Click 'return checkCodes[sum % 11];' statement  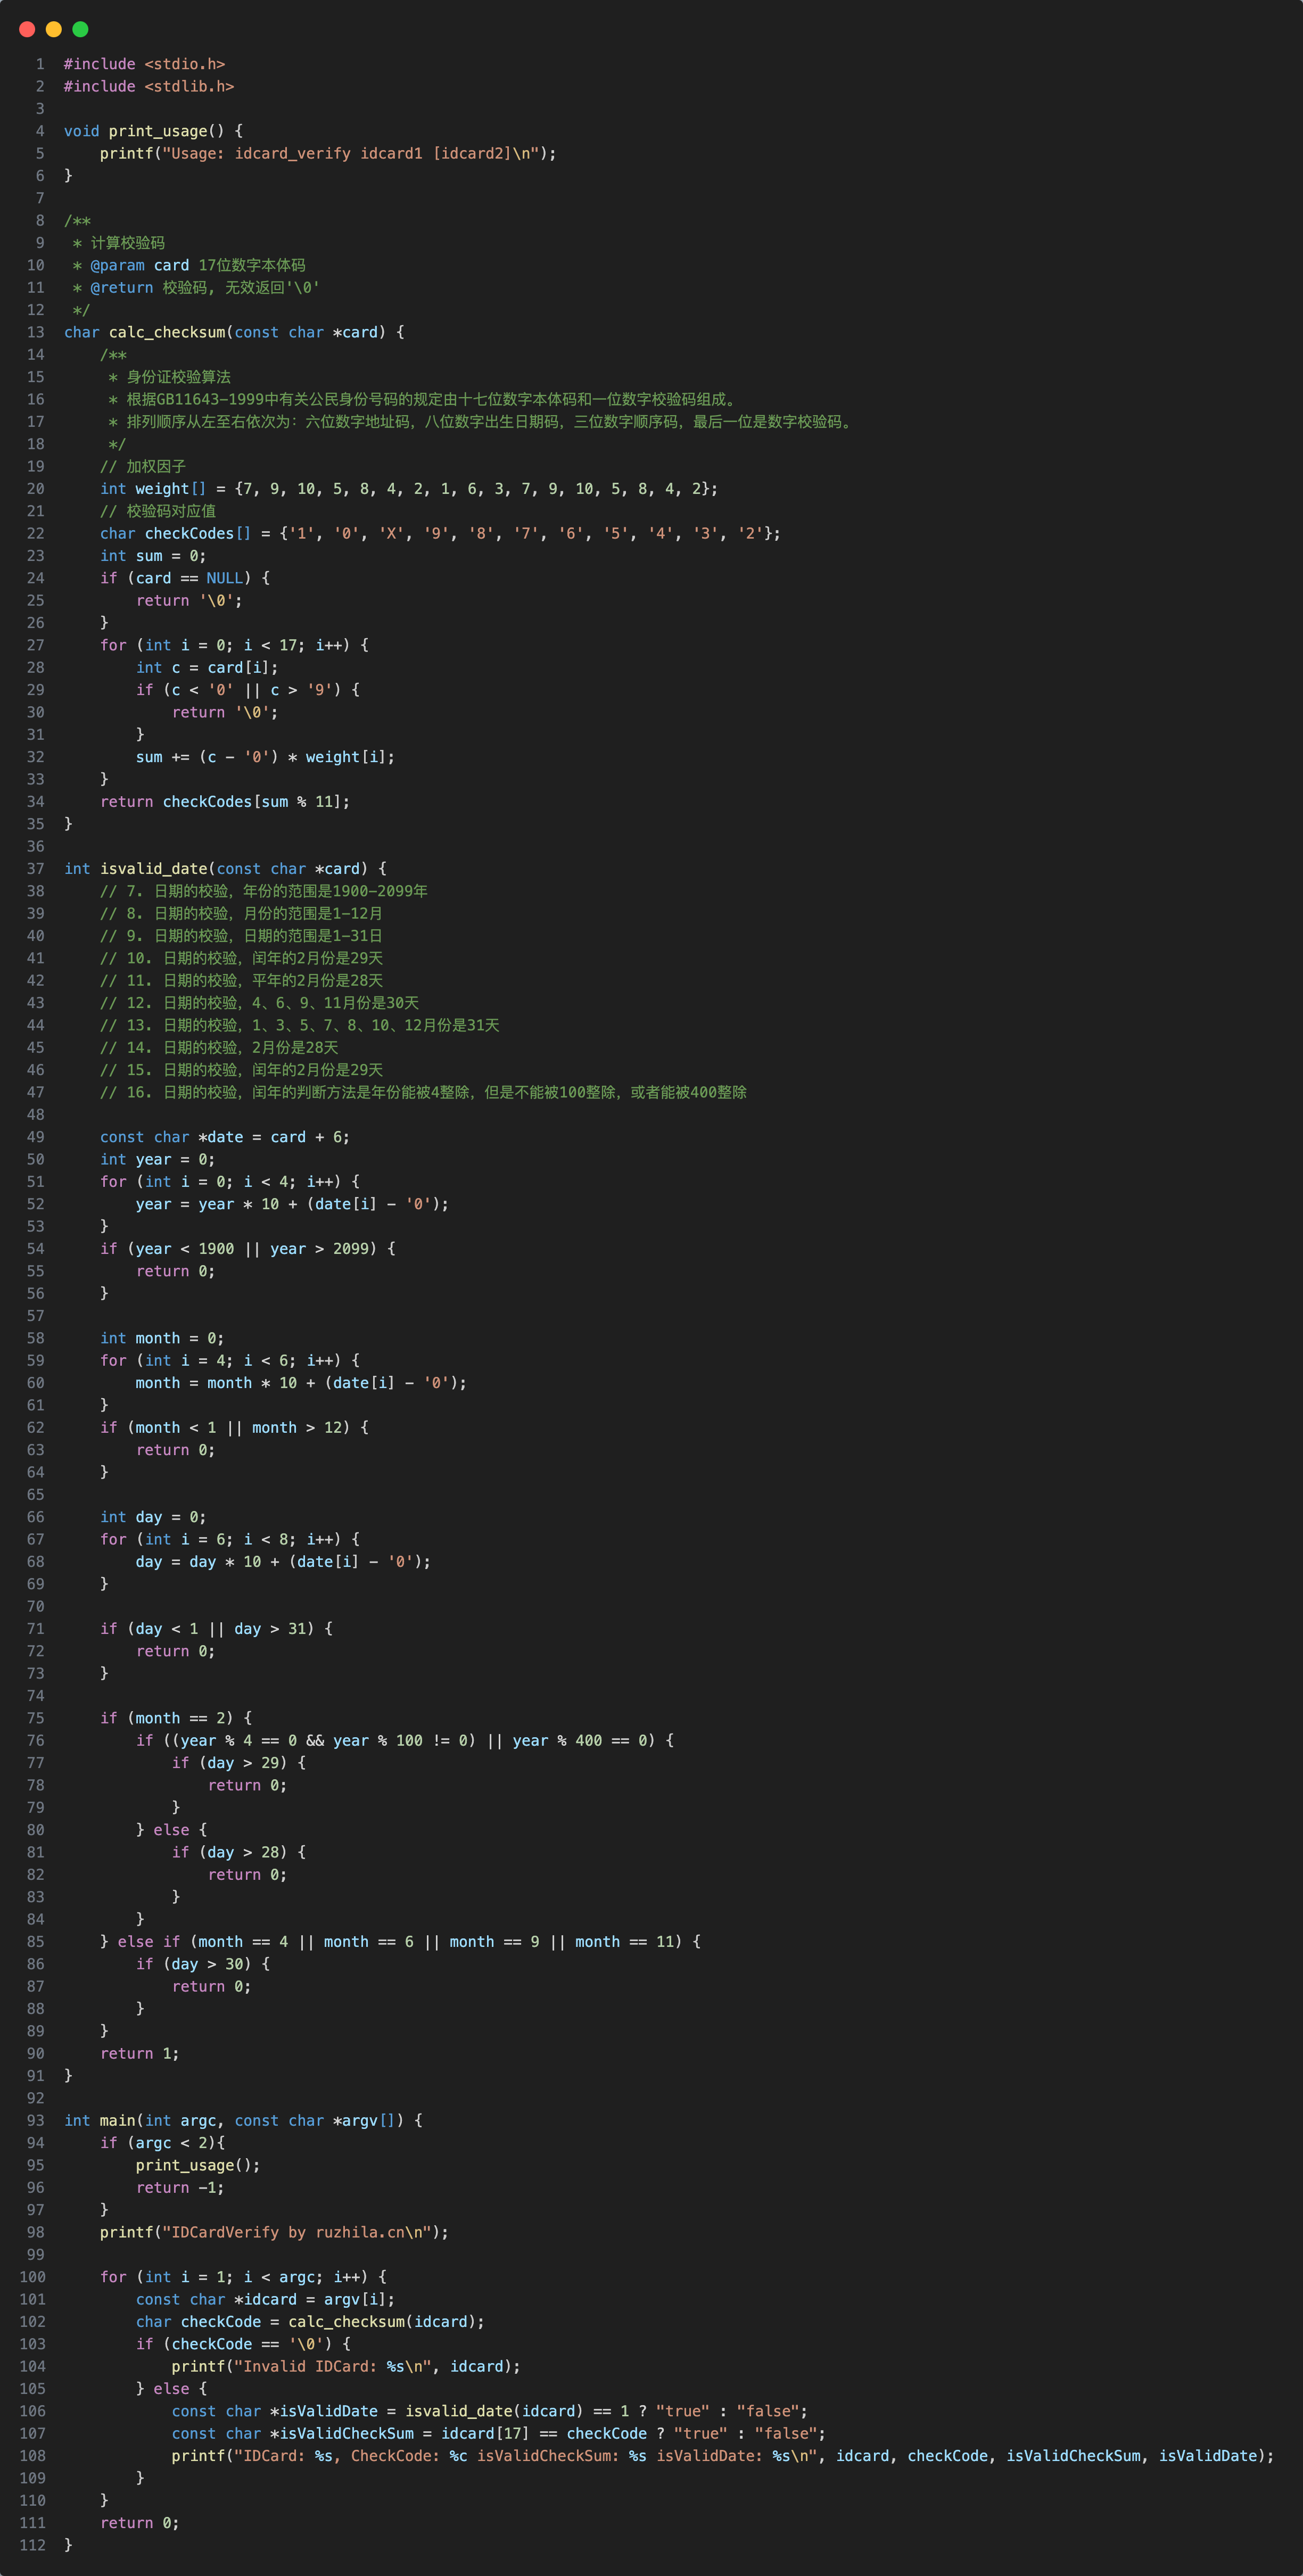(x=225, y=801)
